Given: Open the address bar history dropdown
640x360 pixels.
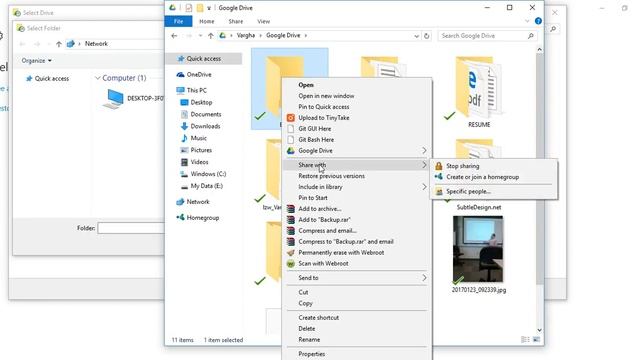Looking at the screenshot, I should (416, 36).
